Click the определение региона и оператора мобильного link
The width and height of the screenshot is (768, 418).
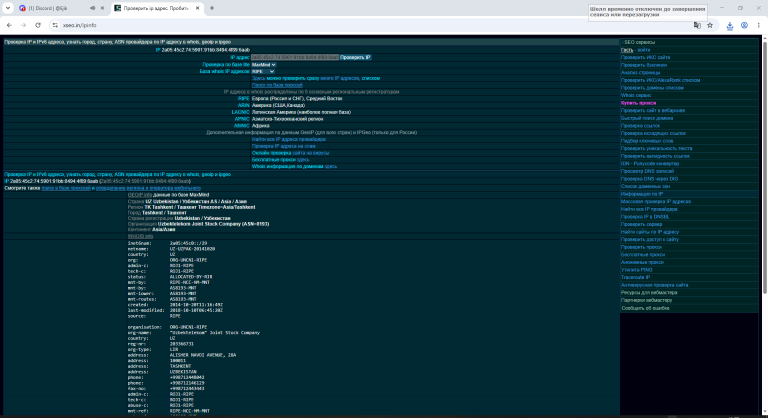tap(148, 188)
